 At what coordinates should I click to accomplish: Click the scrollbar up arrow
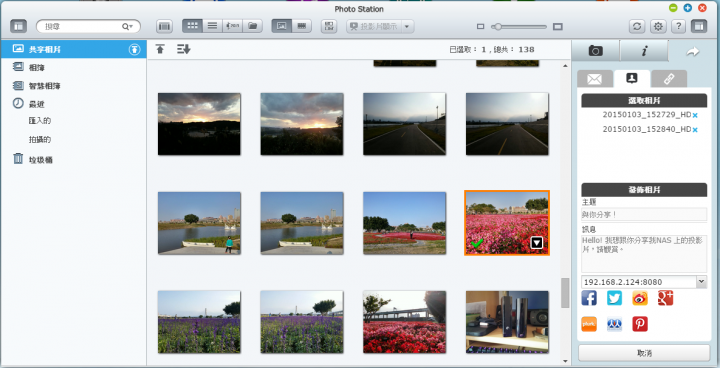coord(565,66)
